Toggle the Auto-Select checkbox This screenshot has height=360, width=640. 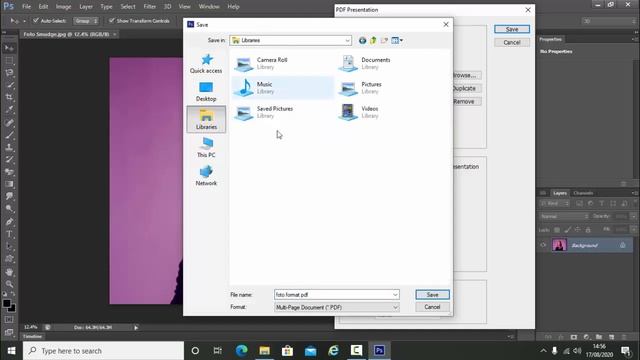(x=36, y=20)
